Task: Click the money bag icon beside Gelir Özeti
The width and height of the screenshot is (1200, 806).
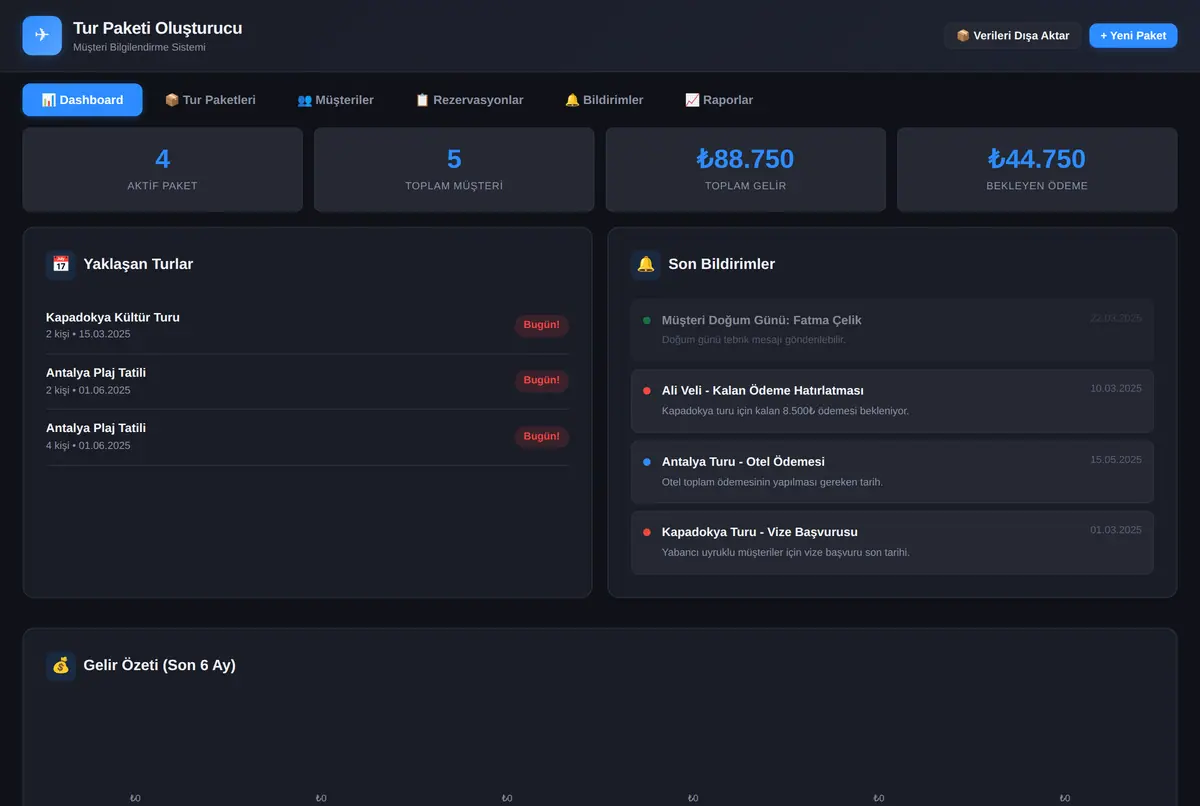Action: [61, 665]
